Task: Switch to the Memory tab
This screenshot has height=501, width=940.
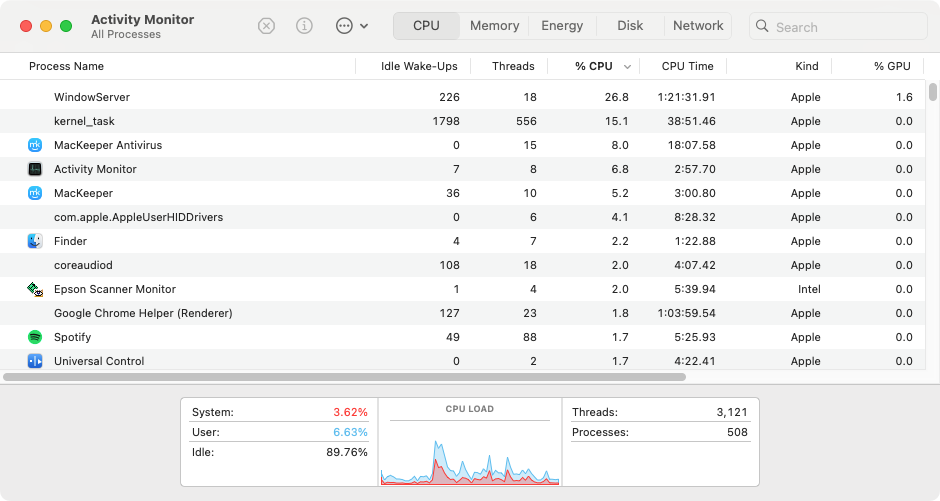Action: [x=495, y=26]
